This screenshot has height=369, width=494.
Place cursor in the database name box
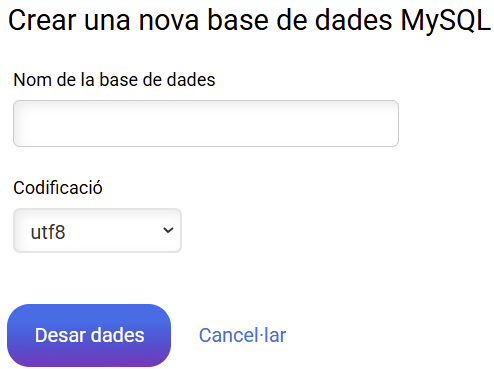206,123
